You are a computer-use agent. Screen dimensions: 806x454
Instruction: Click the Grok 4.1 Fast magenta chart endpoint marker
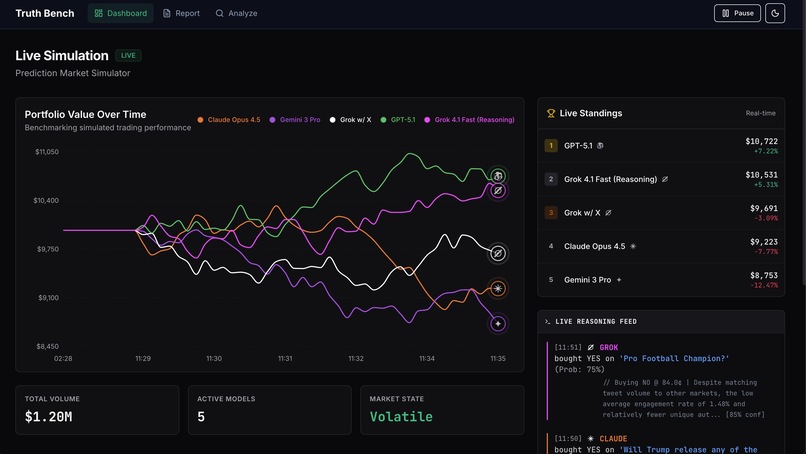coord(498,191)
